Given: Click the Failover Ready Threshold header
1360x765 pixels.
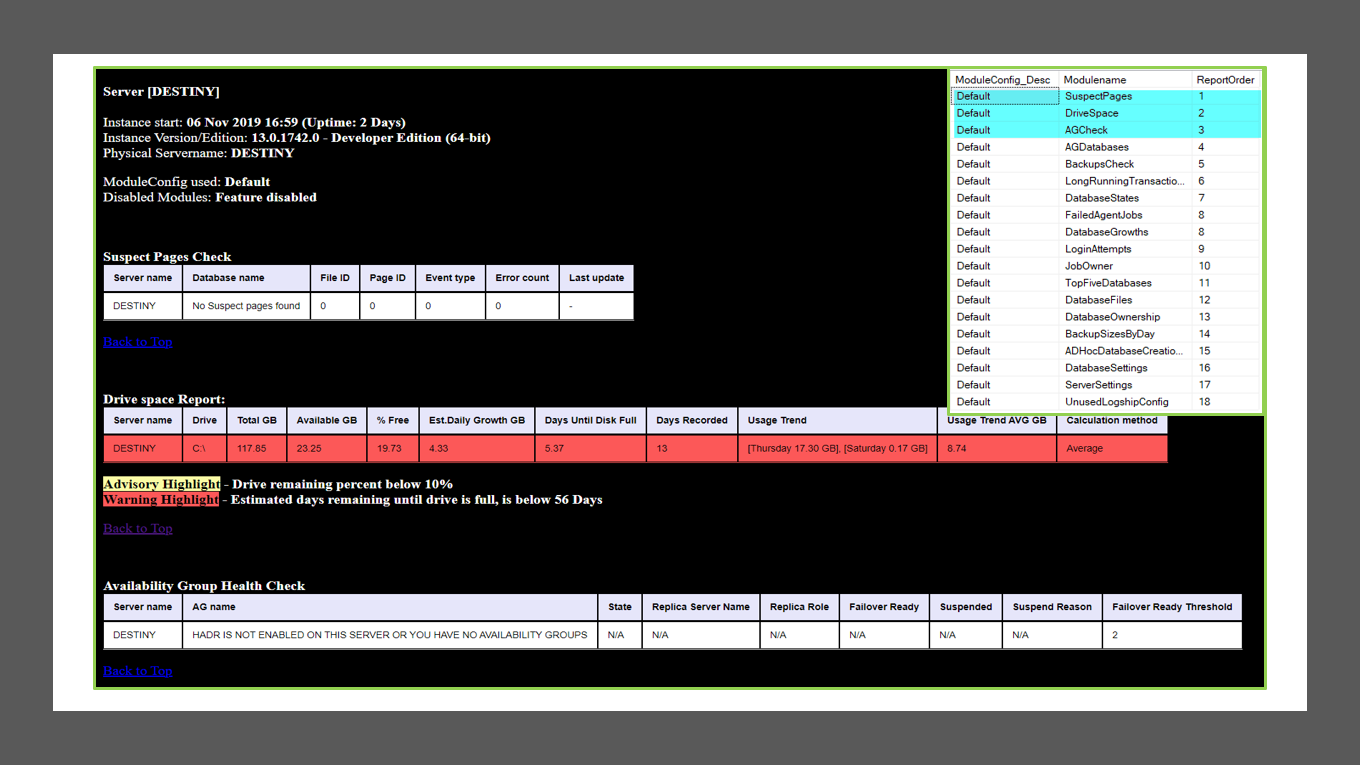Looking at the screenshot, I should [1172, 607].
